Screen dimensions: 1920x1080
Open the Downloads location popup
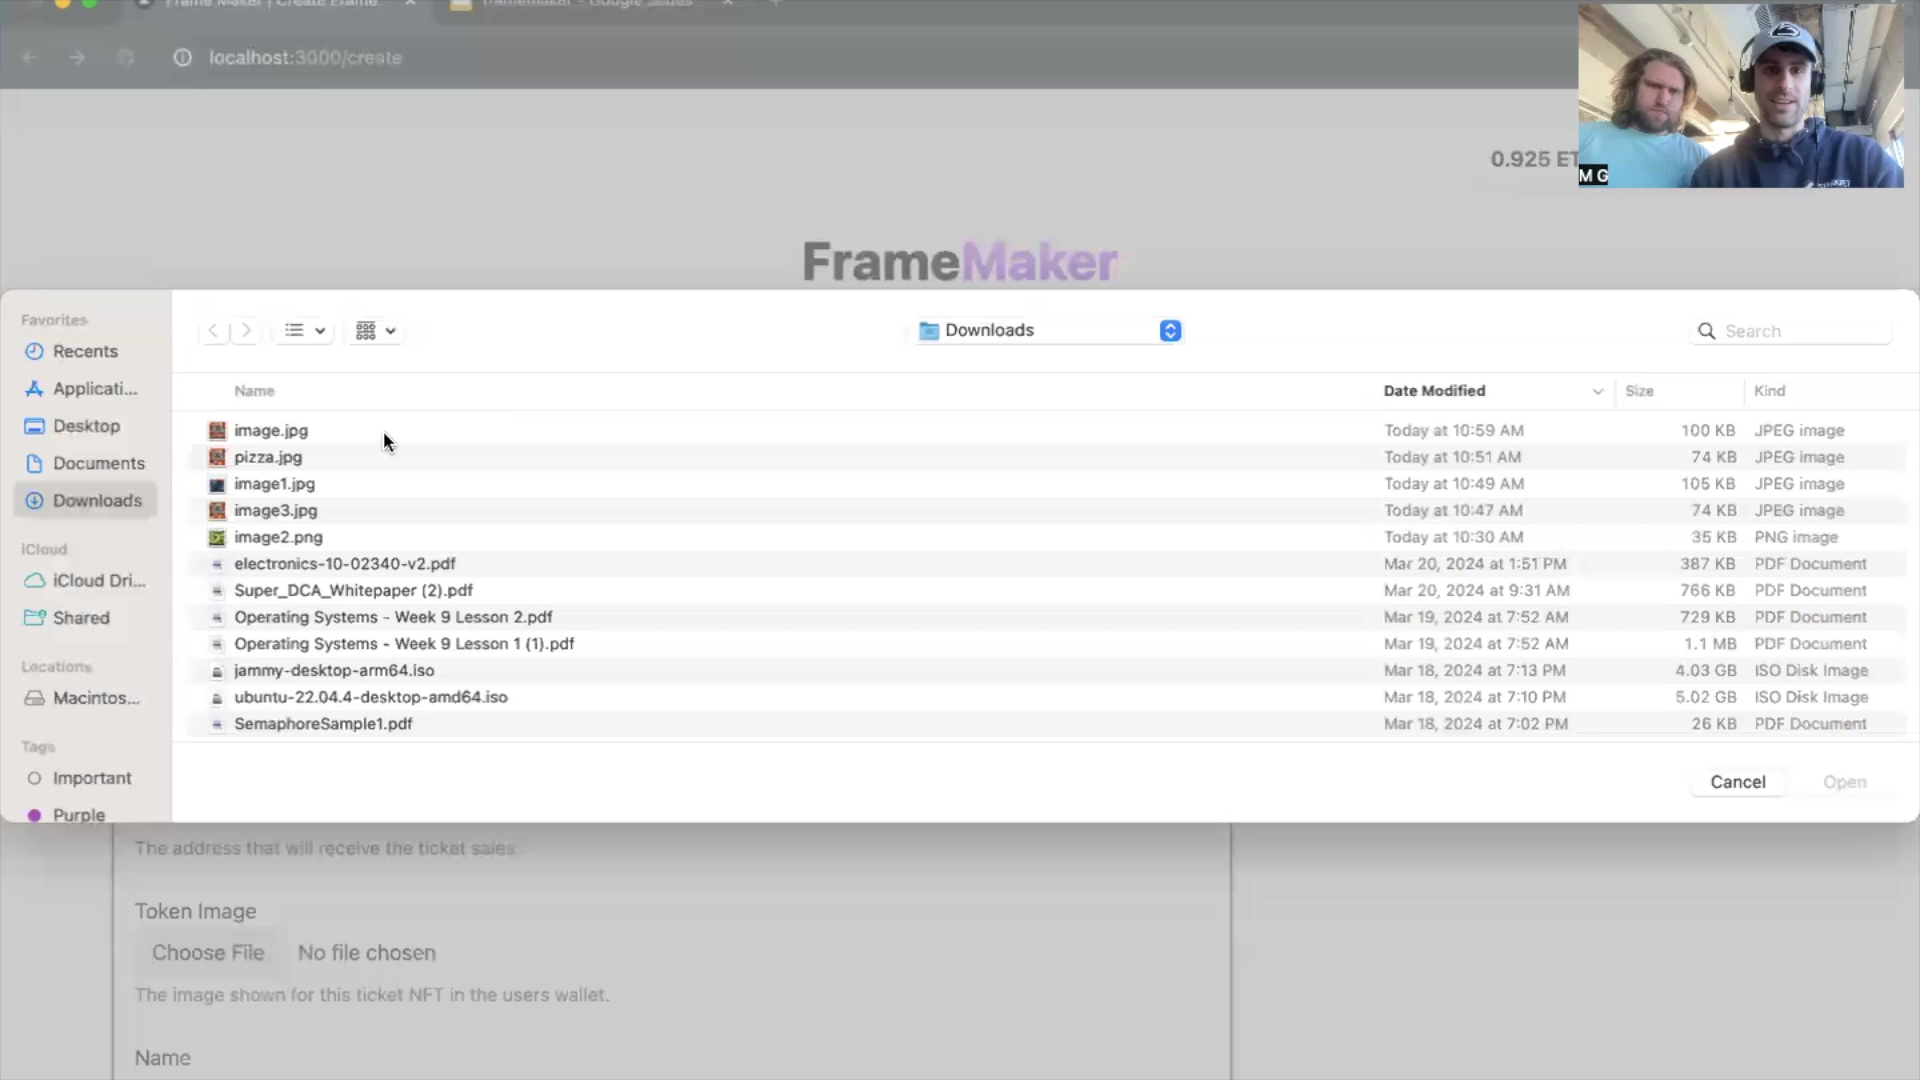pos(1050,330)
